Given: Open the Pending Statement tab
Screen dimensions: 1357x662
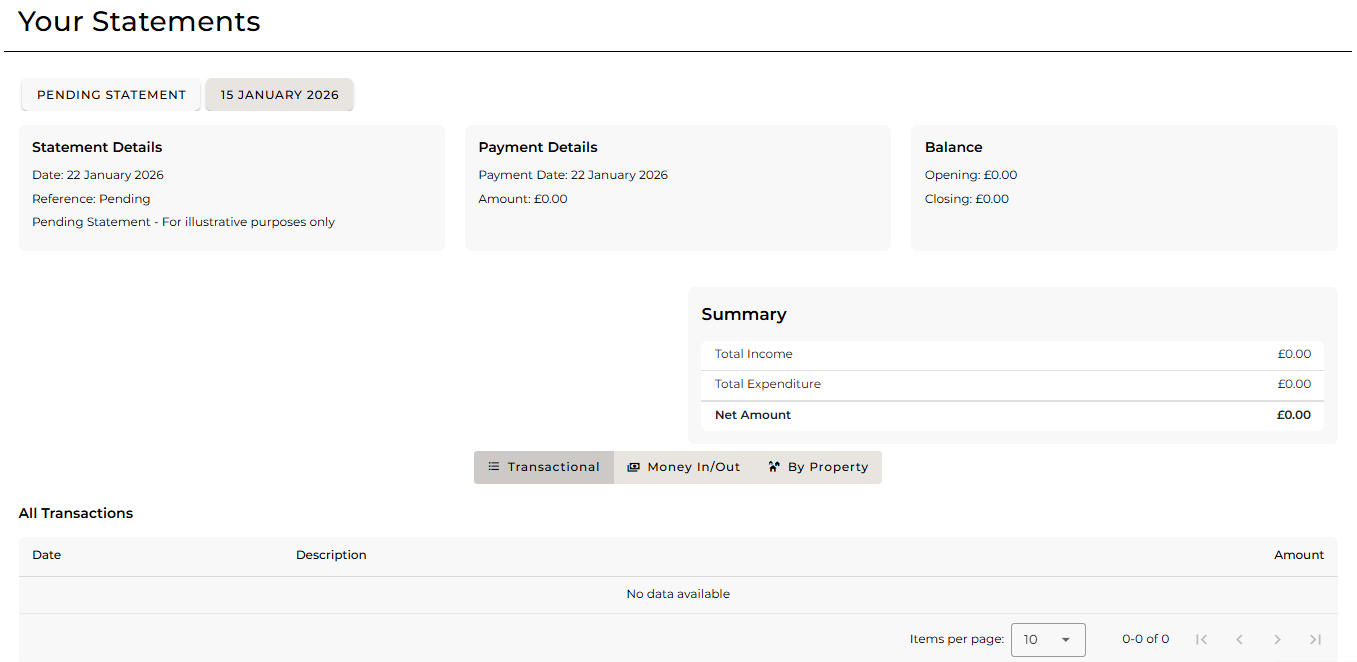Looking at the screenshot, I should pyautogui.click(x=111, y=95).
